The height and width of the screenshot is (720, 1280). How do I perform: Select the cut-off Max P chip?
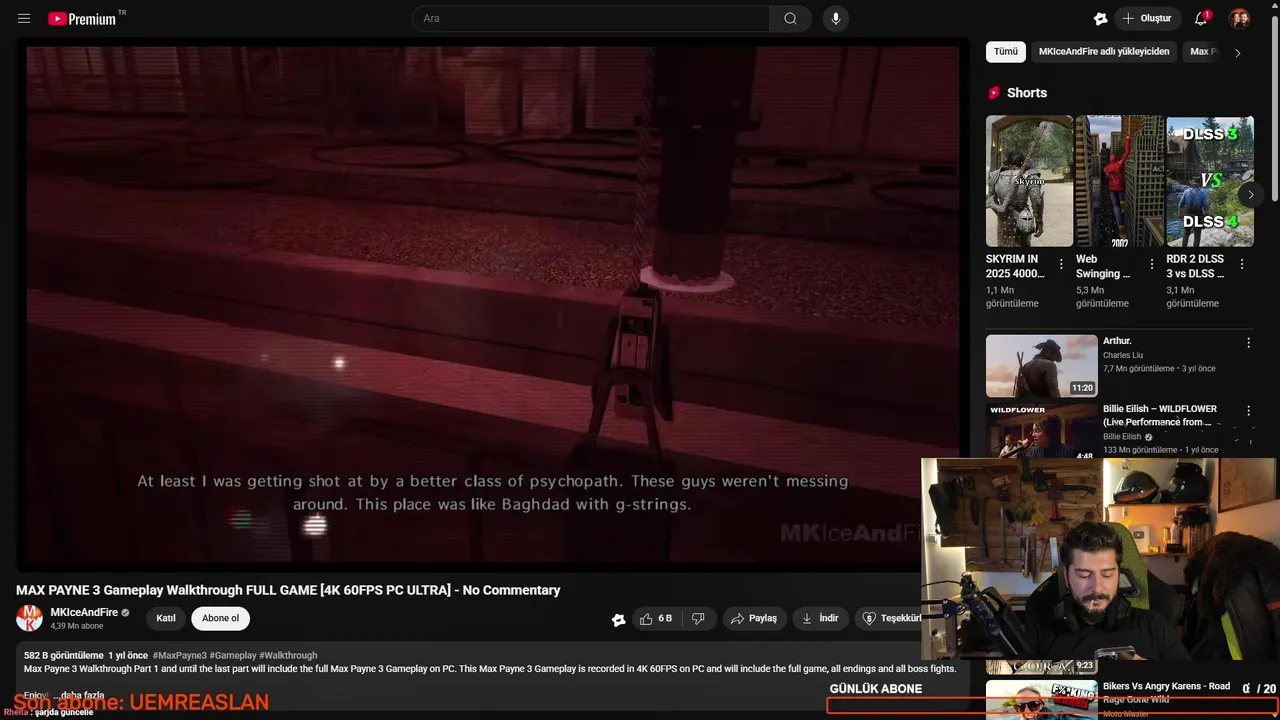pyautogui.click(x=1202, y=52)
